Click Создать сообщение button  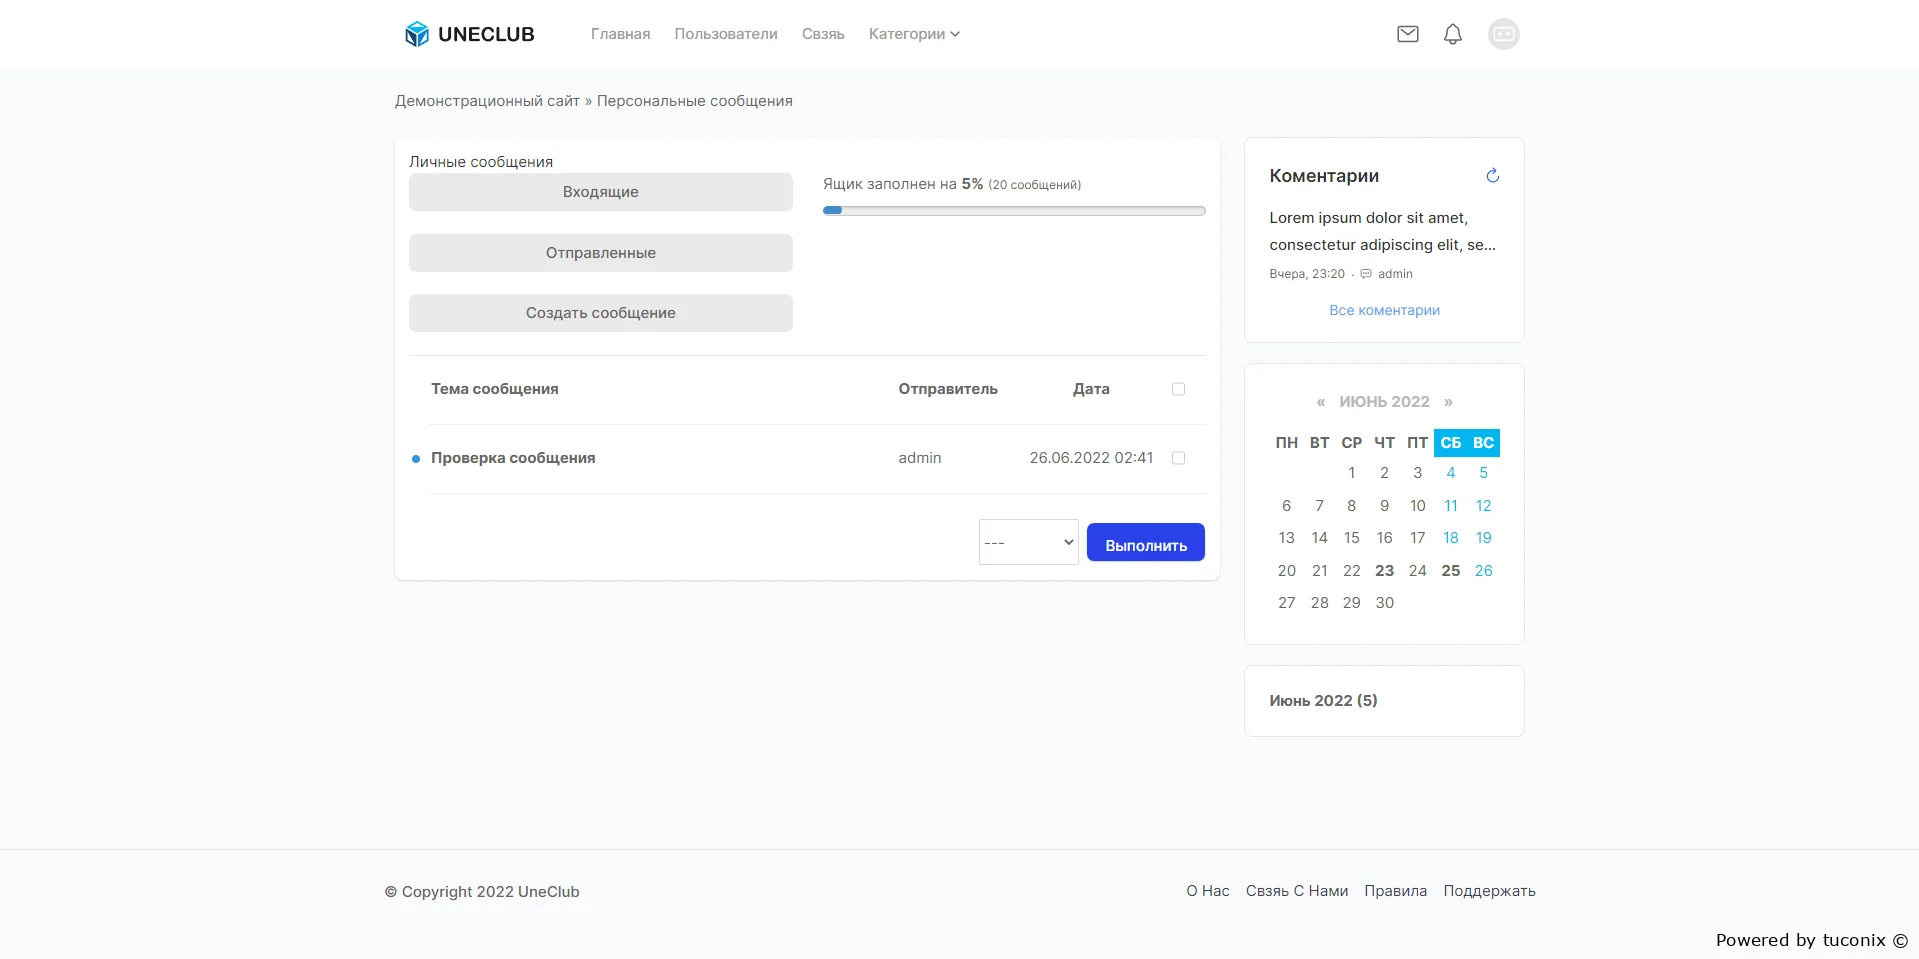601,313
